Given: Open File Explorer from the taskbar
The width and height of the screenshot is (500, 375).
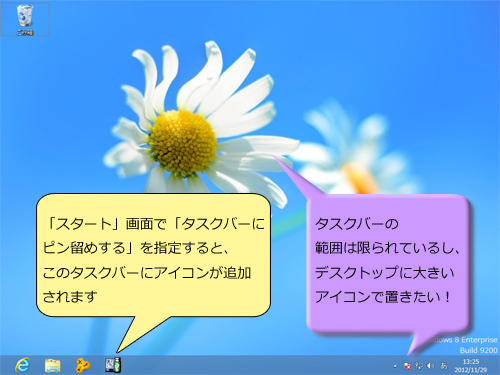Looking at the screenshot, I should (52, 365).
